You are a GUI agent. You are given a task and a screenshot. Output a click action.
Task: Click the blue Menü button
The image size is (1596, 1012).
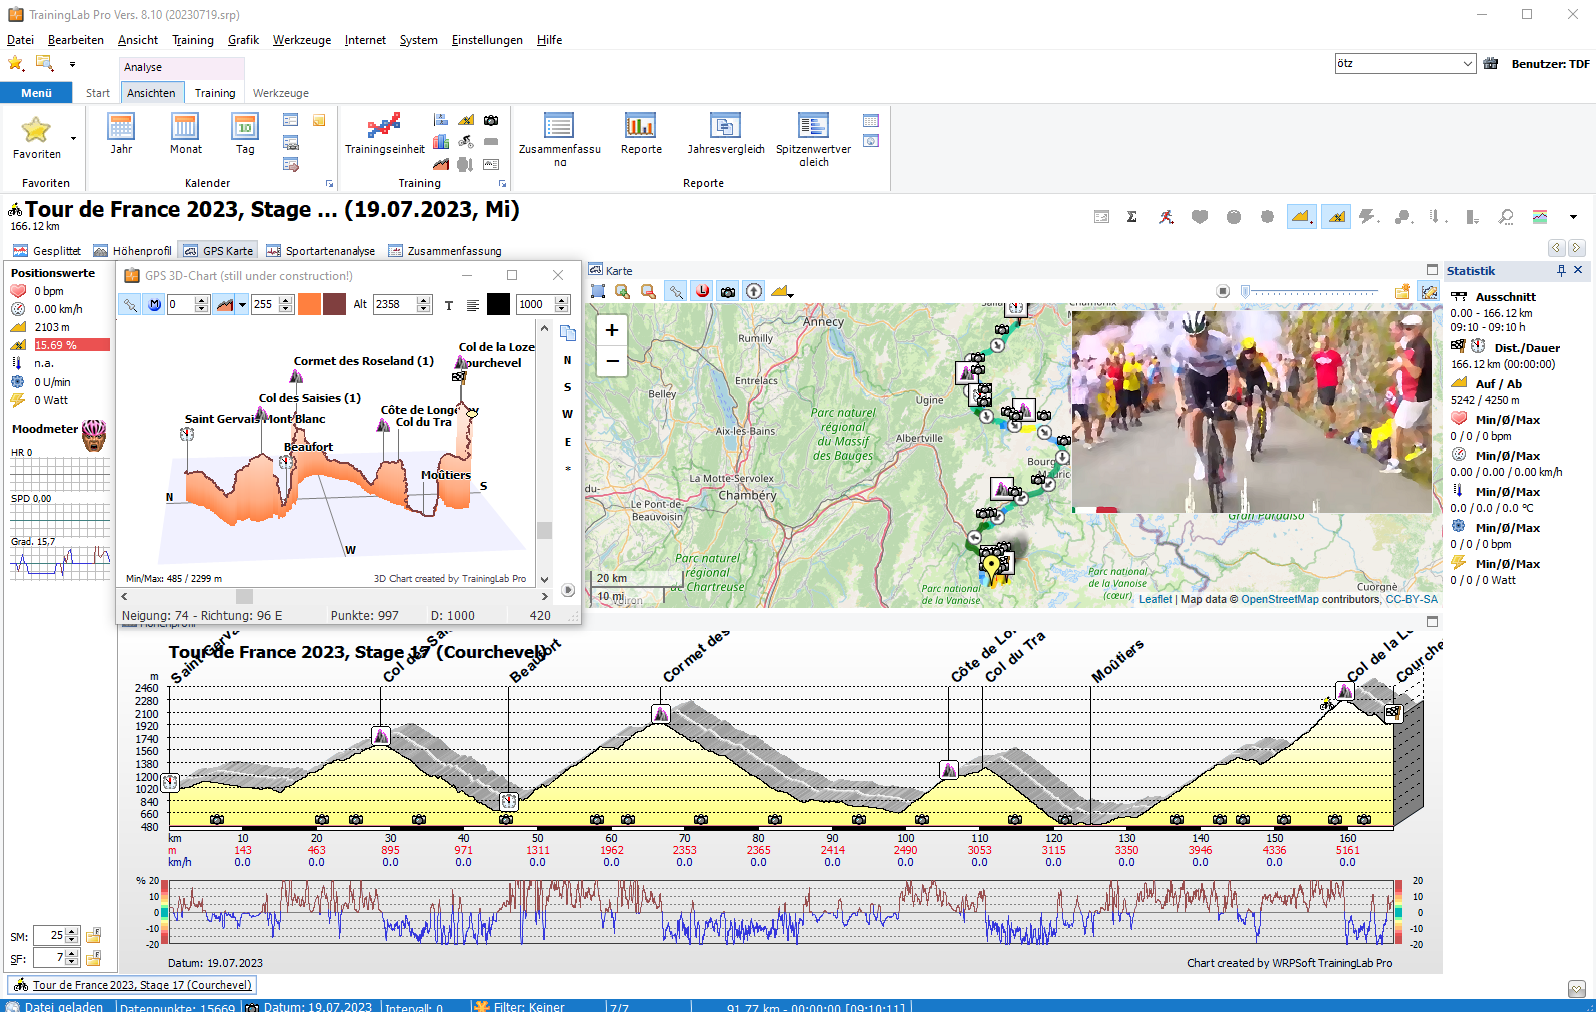coord(36,93)
